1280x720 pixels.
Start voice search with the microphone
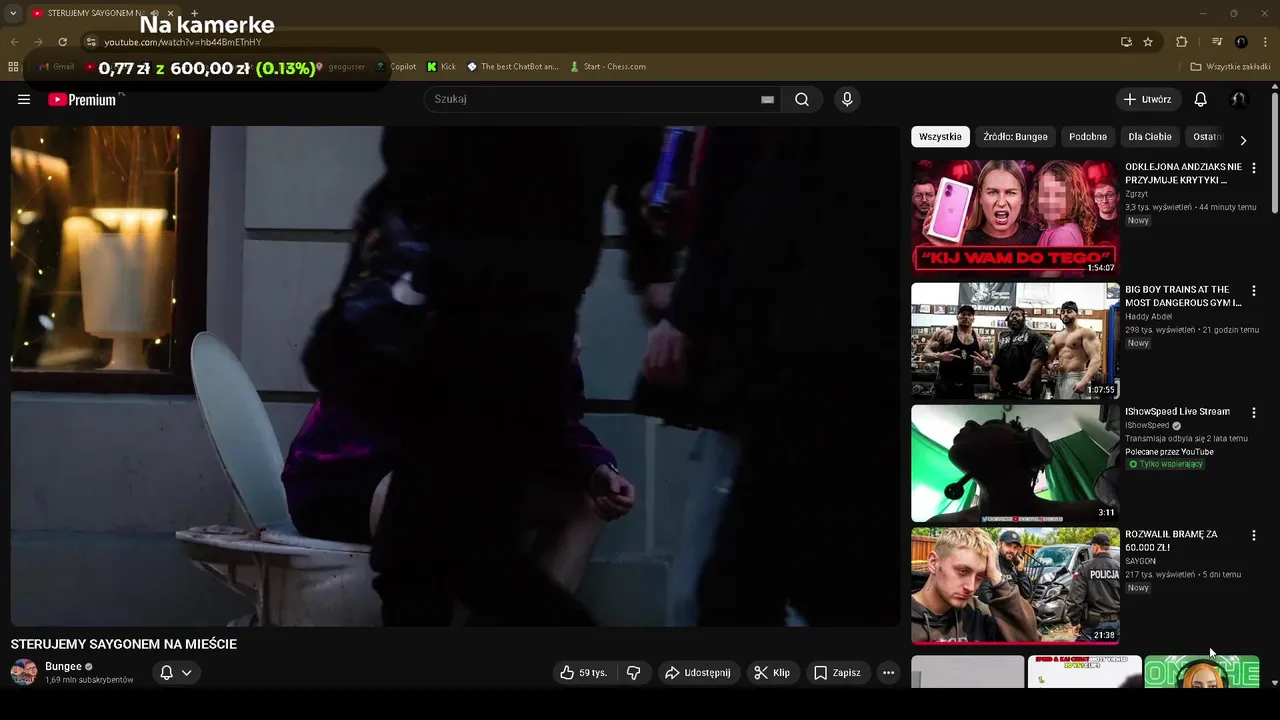pyautogui.click(x=847, y=99)
